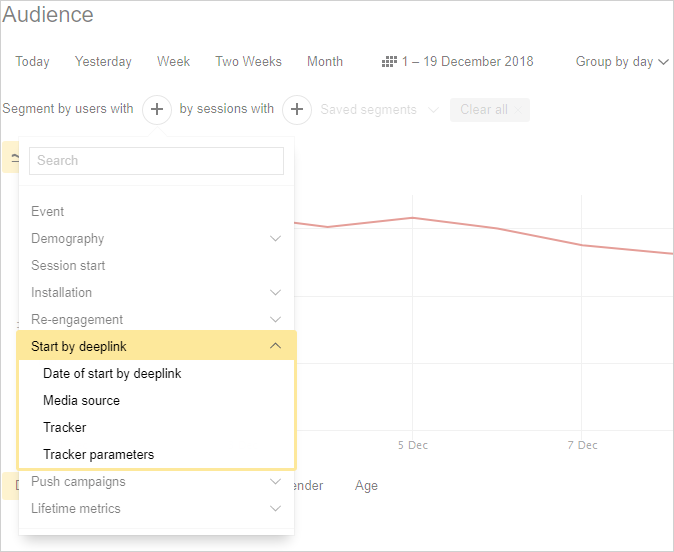Expand the Installation category
The image size is (674, 552).
[x=275, y=293]
